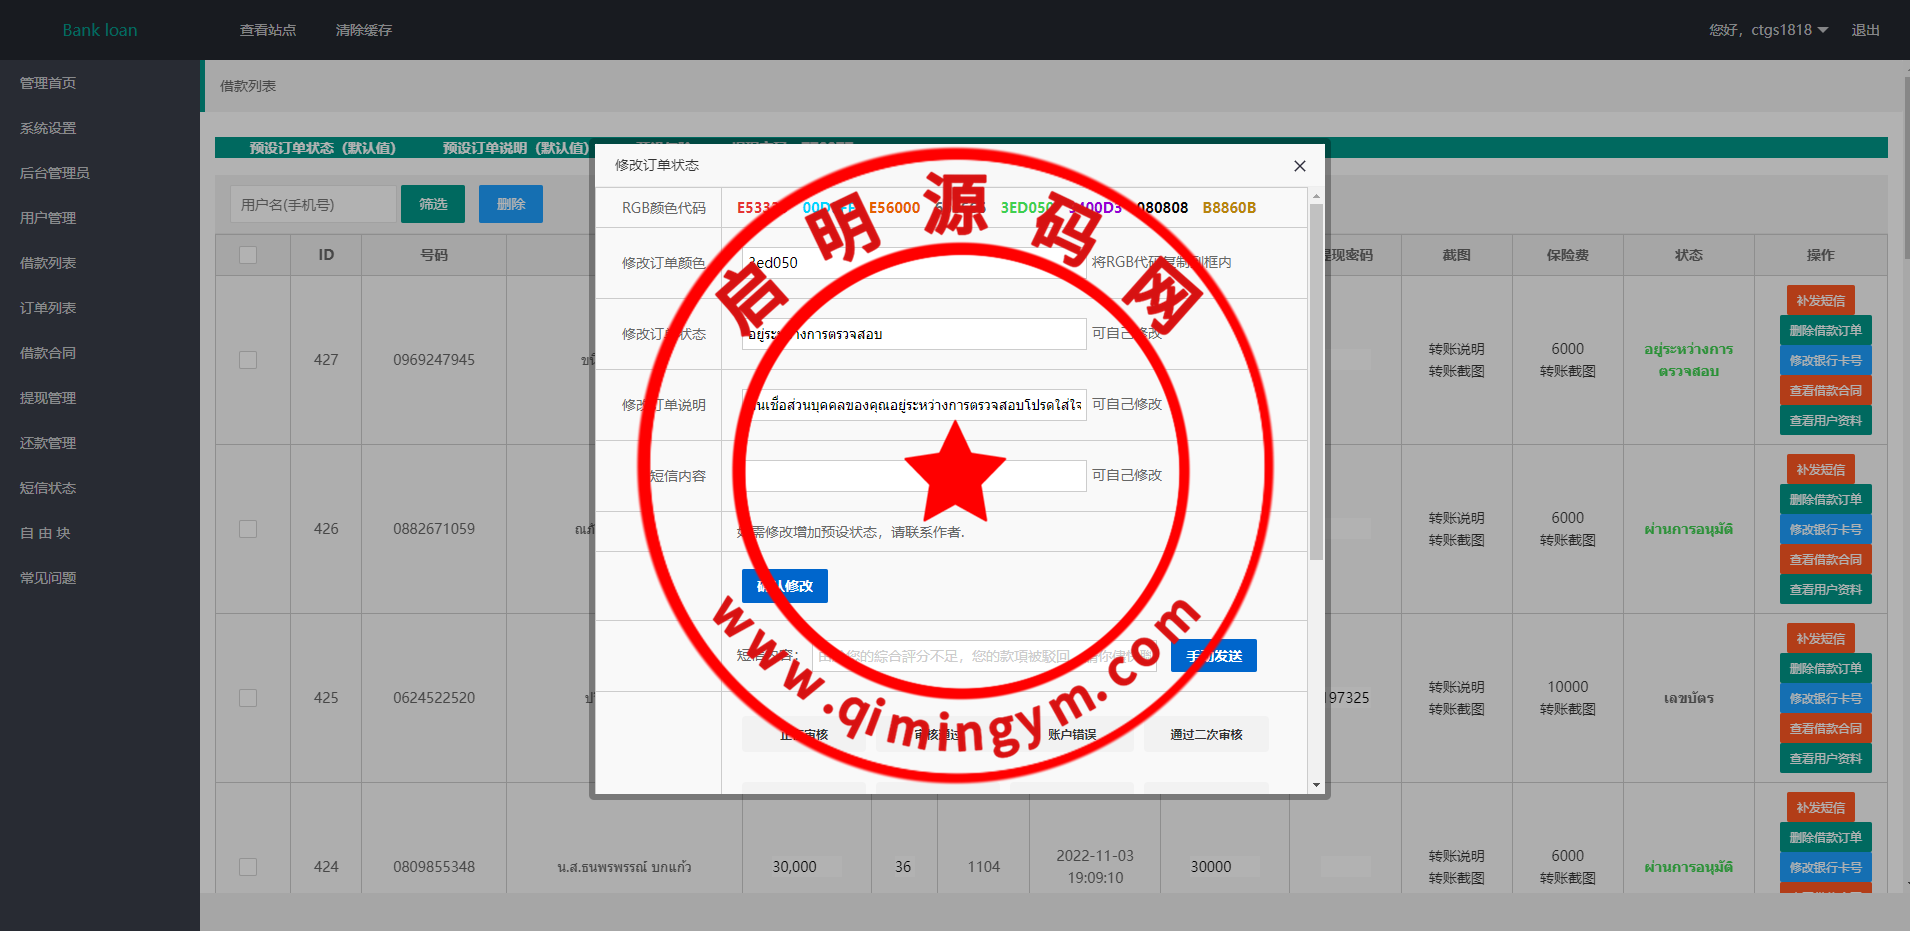The width and height of the screenshot is (1910, 931).
Task: Close the 修改订单状态 dialog
Action: (x=1299, y=166)
